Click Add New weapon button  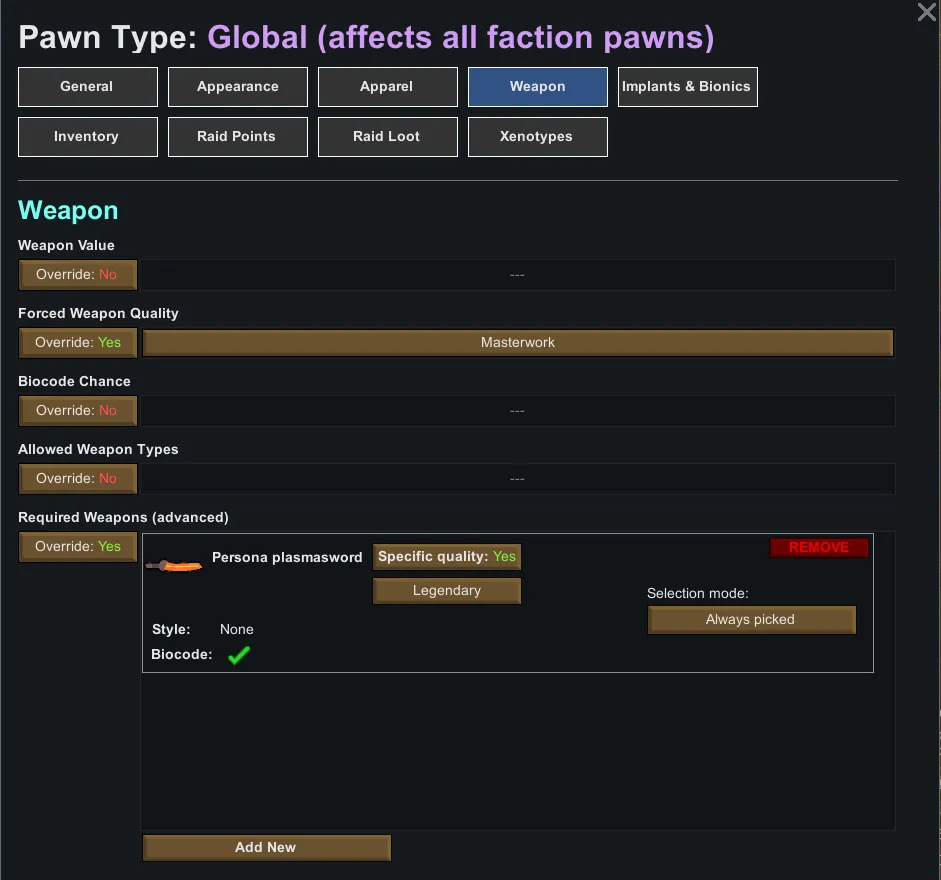266,848
